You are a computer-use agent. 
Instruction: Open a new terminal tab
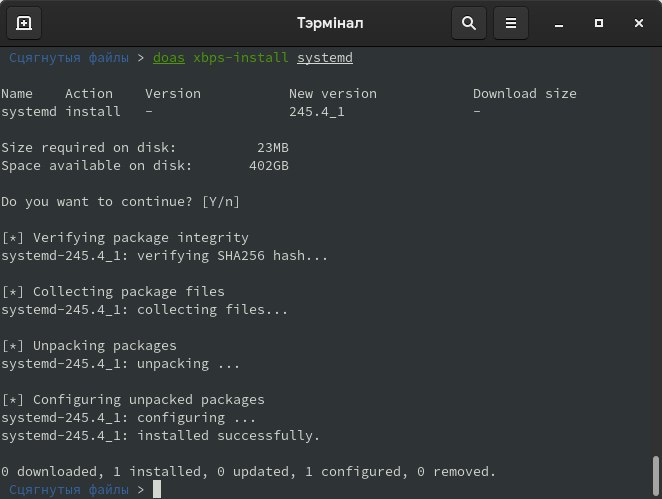point(24,23)
